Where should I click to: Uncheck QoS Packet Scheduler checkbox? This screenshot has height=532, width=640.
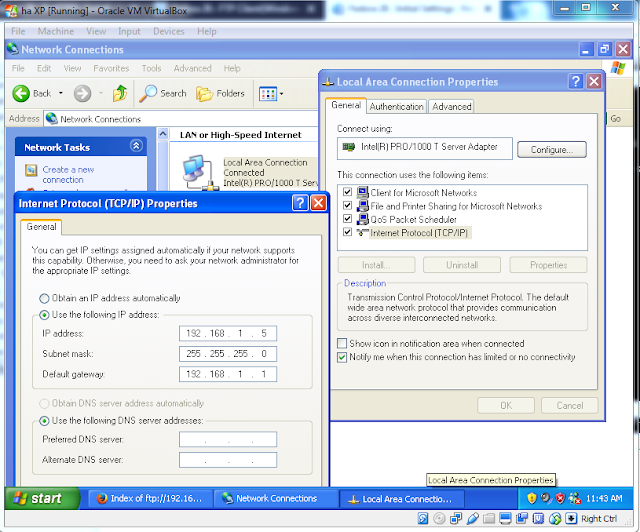click(x=347, y=219)
